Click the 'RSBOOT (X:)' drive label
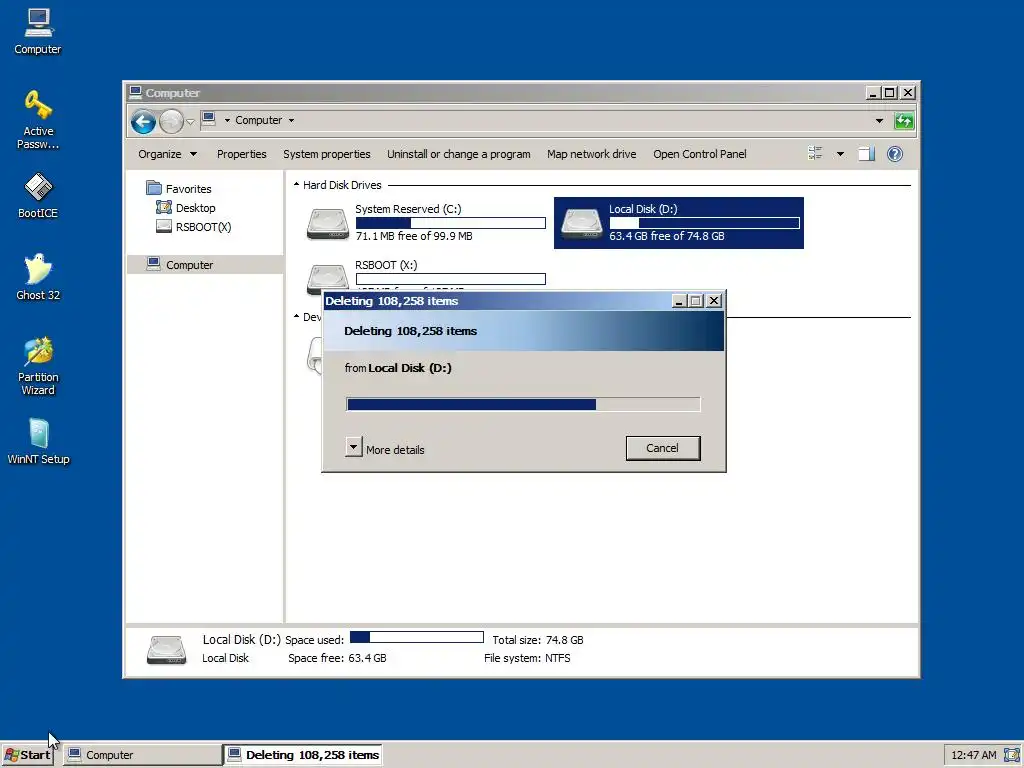 386,264
